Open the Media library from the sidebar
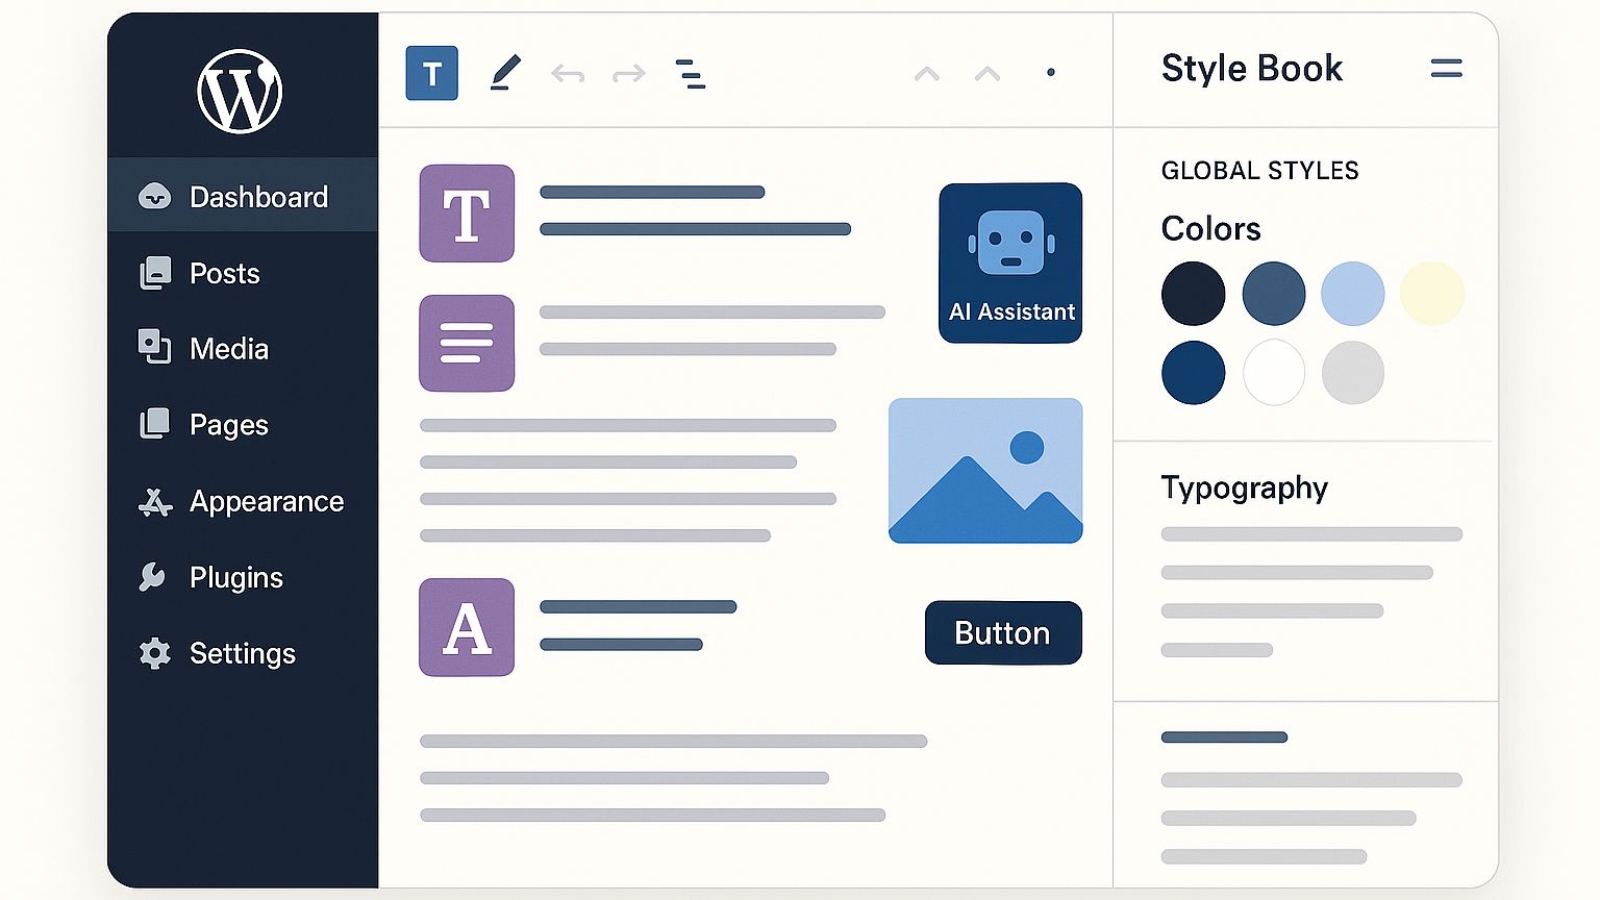 (228, 349)
